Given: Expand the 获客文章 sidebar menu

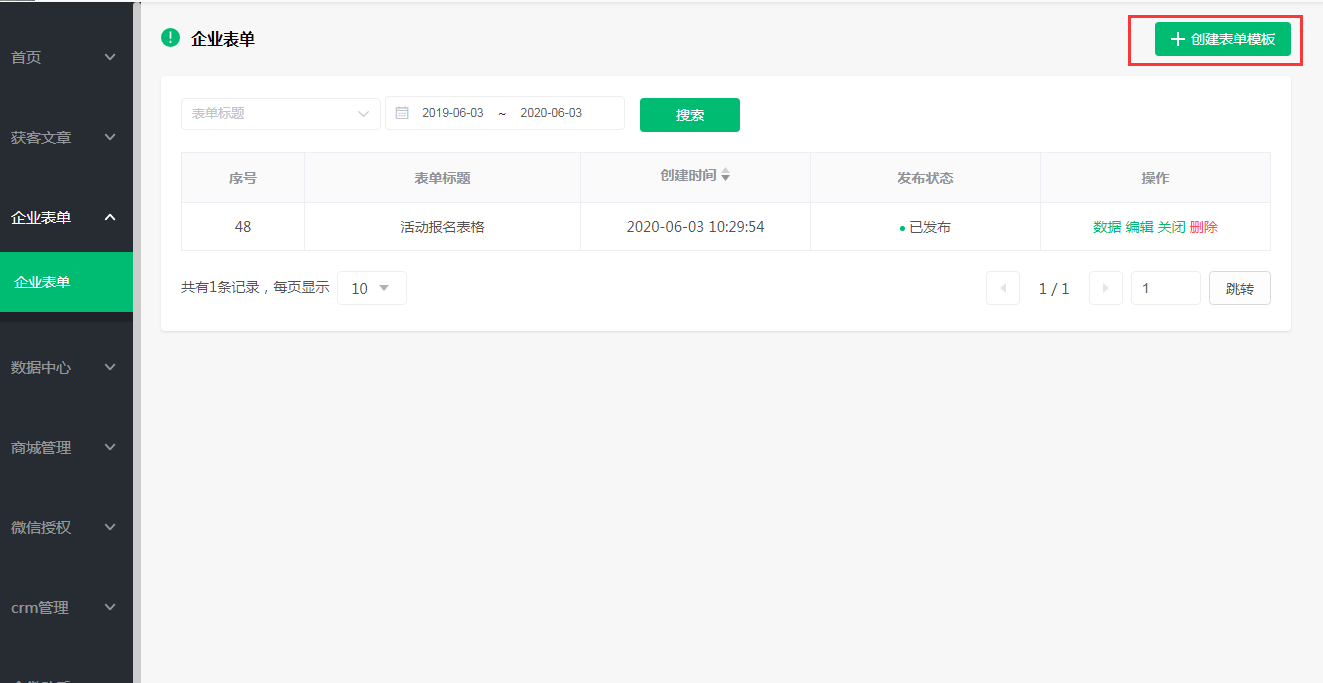Looking at the screenshot, I should tap(66, 137).
